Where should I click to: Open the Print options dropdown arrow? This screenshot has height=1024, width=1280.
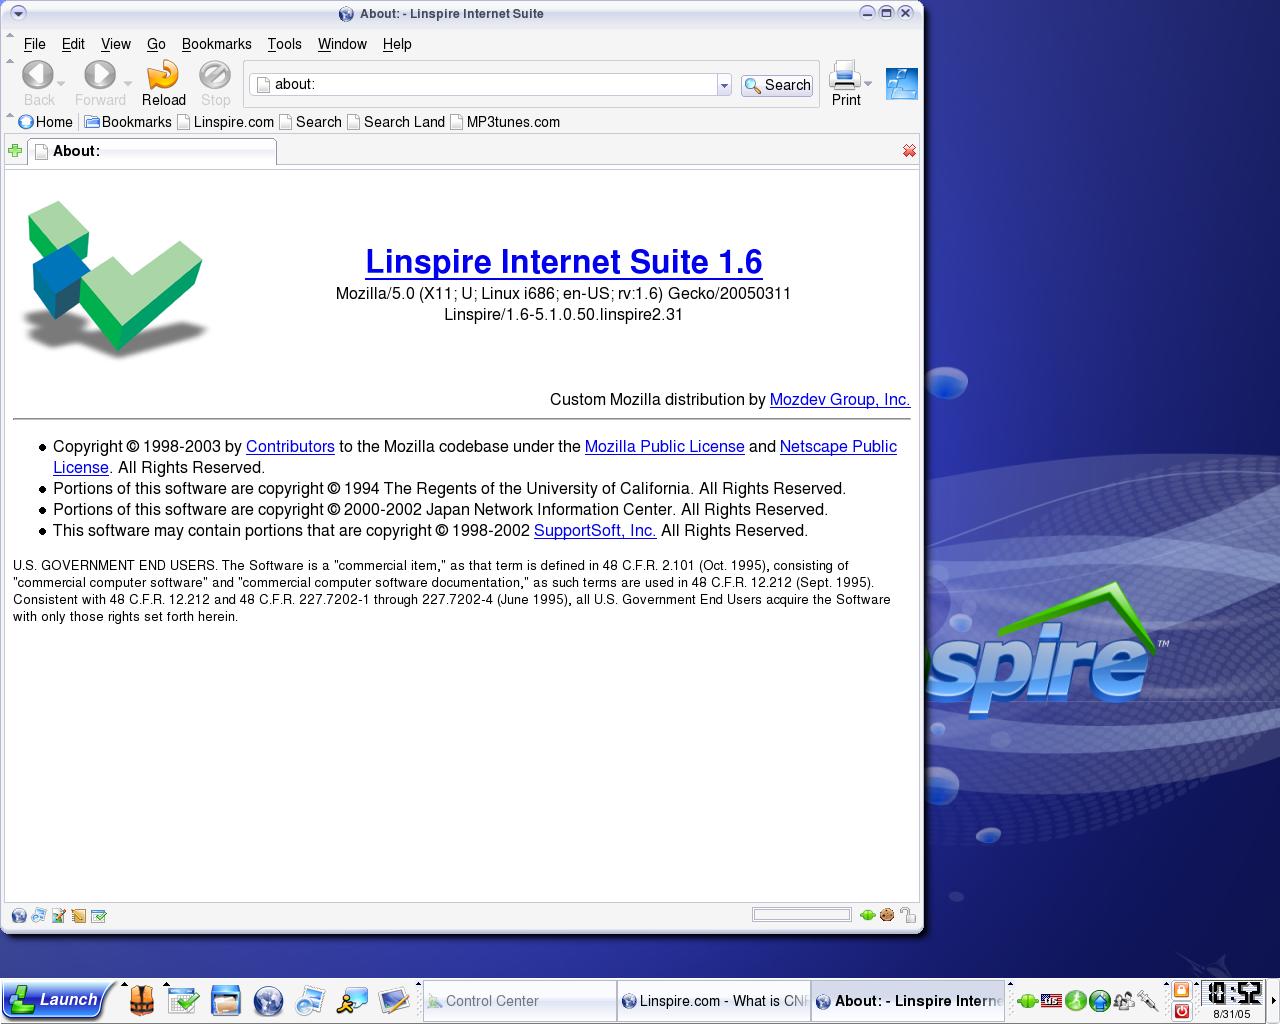[x=868, y=84]
